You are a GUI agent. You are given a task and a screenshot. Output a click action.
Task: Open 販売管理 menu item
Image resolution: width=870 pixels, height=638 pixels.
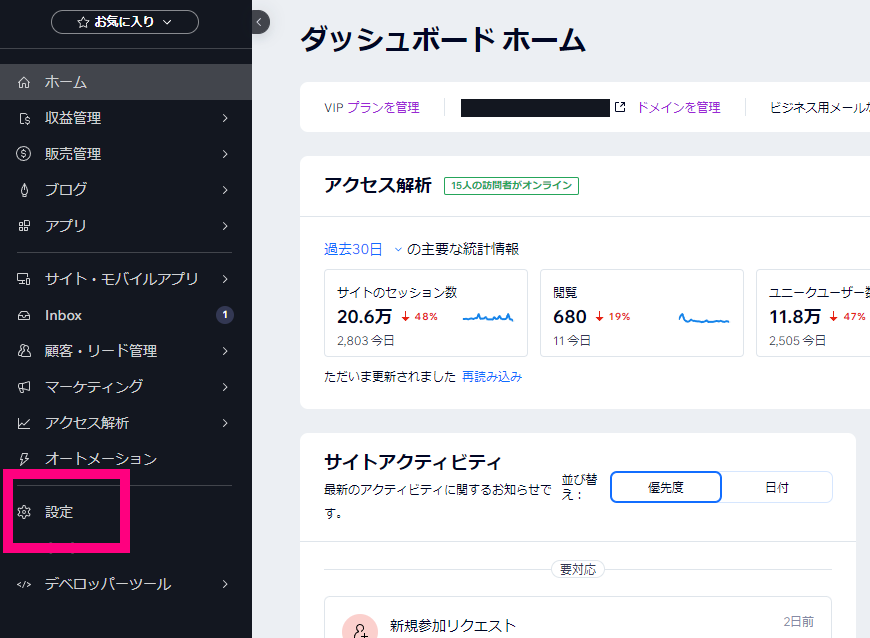(126, 154)
